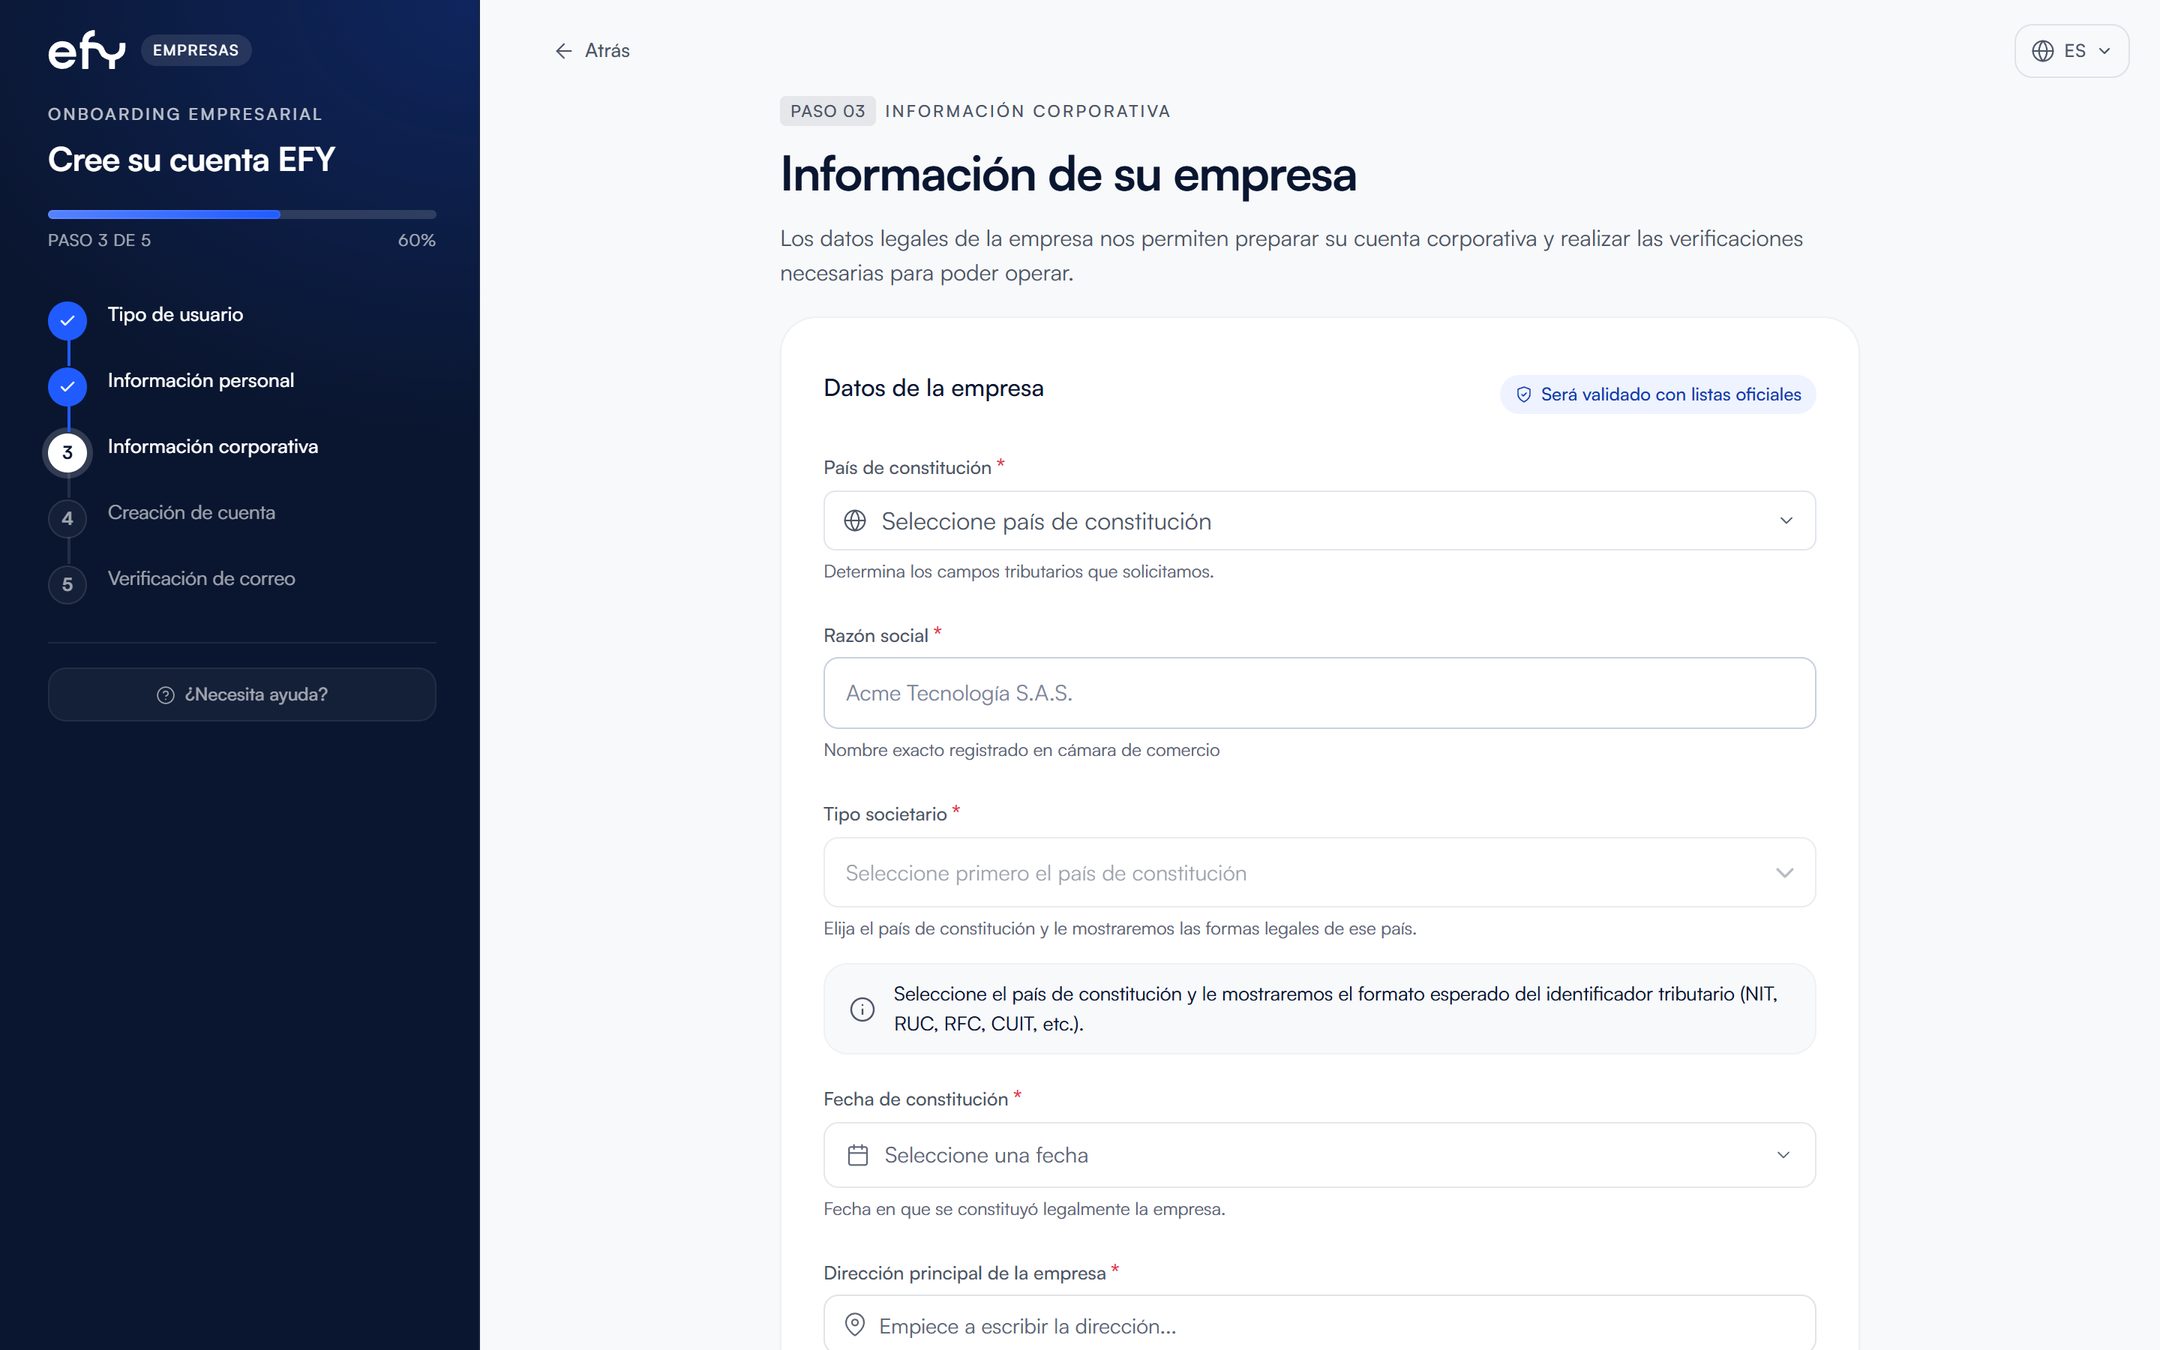The height and width of the screenshot is (1350, 2160).
Task: Click Será validado con listas oficiales badge
Action: pyautogui.click(x=1658, y=395)
